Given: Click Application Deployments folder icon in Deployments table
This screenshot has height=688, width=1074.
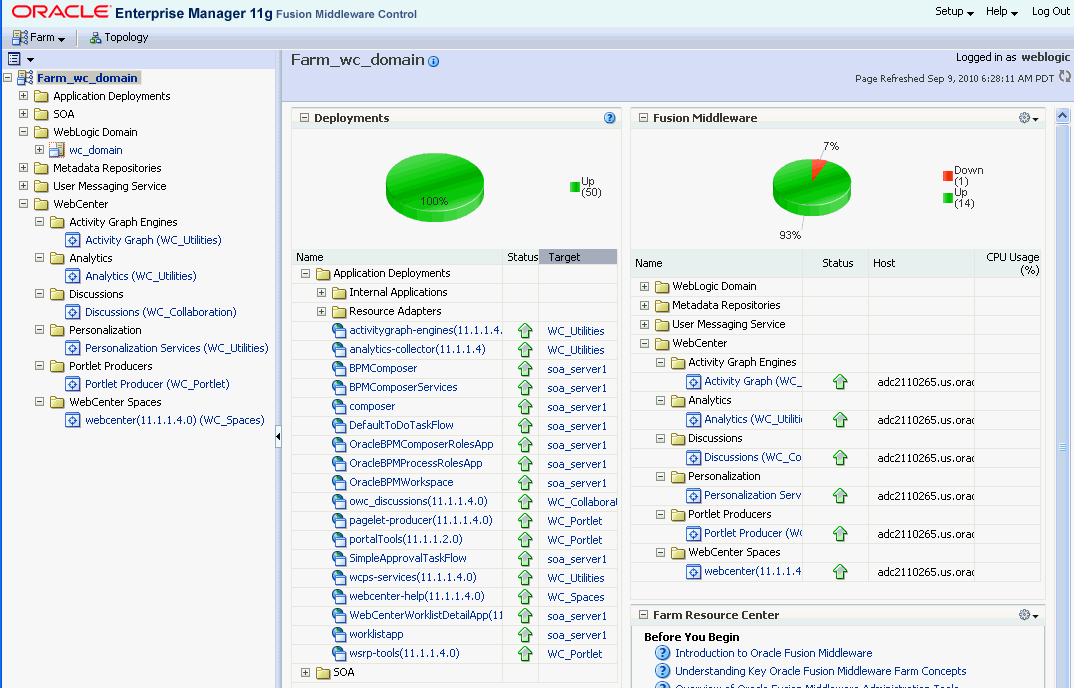Looking at the screenshot, I should point(323,273).
